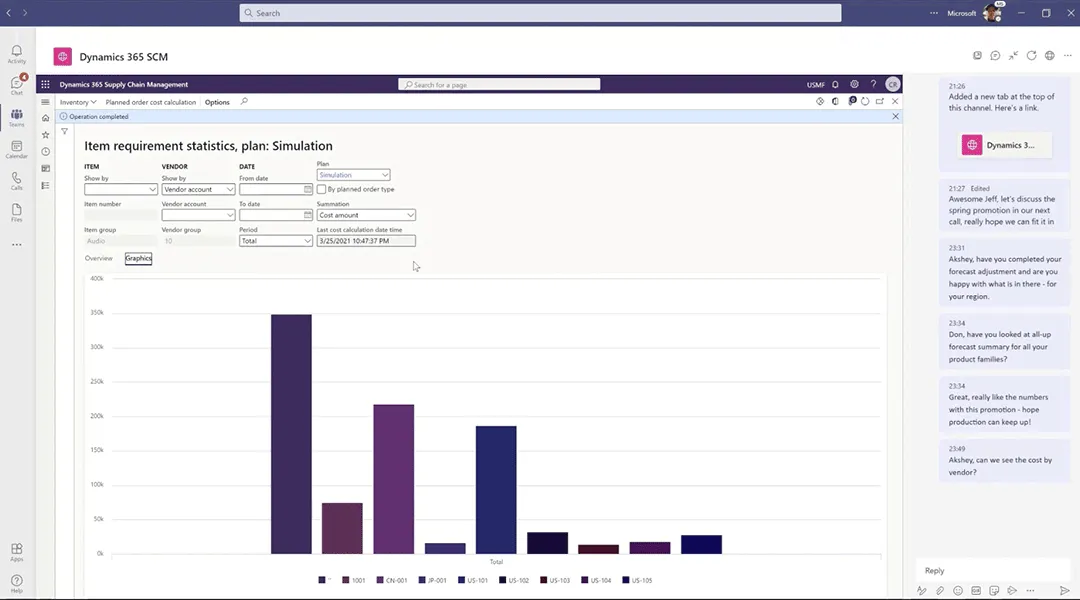This screenshot has width=1080, height=600.
Task: Open the Dynamics 365 link card in chat
Action: click(x=1005, y=144)
